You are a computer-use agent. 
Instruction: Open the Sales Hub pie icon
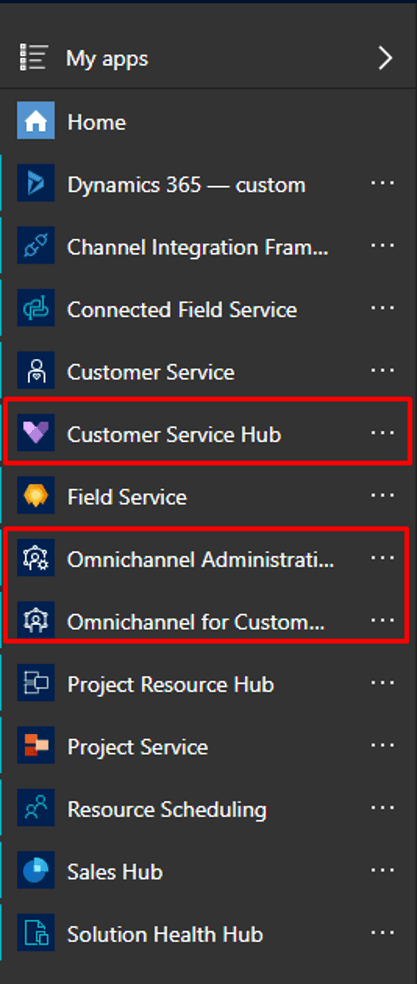pyautogui.click(x=36, y=870)
